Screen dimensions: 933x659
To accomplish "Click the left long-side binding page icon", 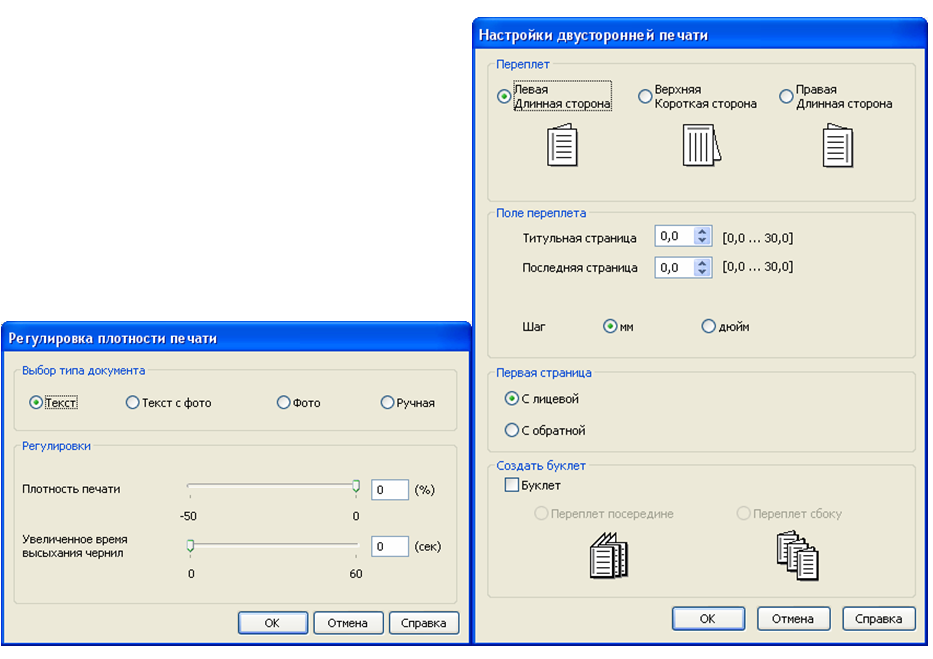I will pos(562,145).
